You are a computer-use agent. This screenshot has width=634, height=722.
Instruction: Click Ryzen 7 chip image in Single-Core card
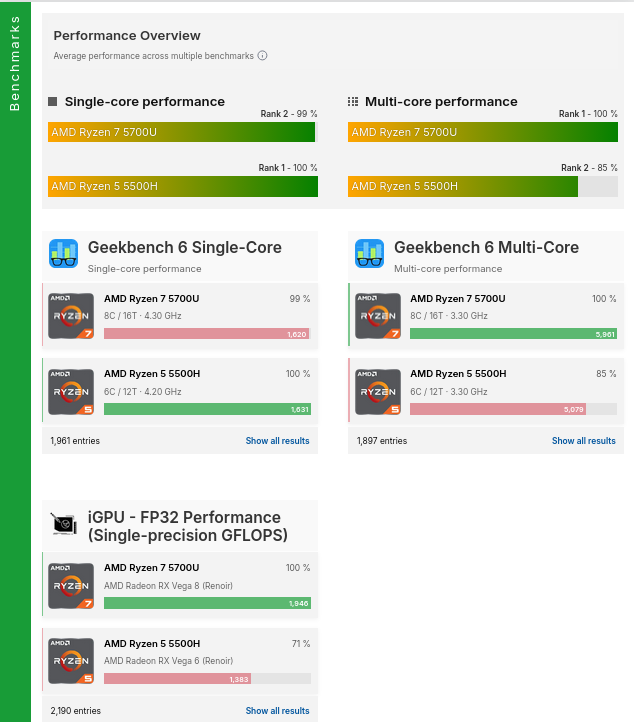click(x=71, y=315)
